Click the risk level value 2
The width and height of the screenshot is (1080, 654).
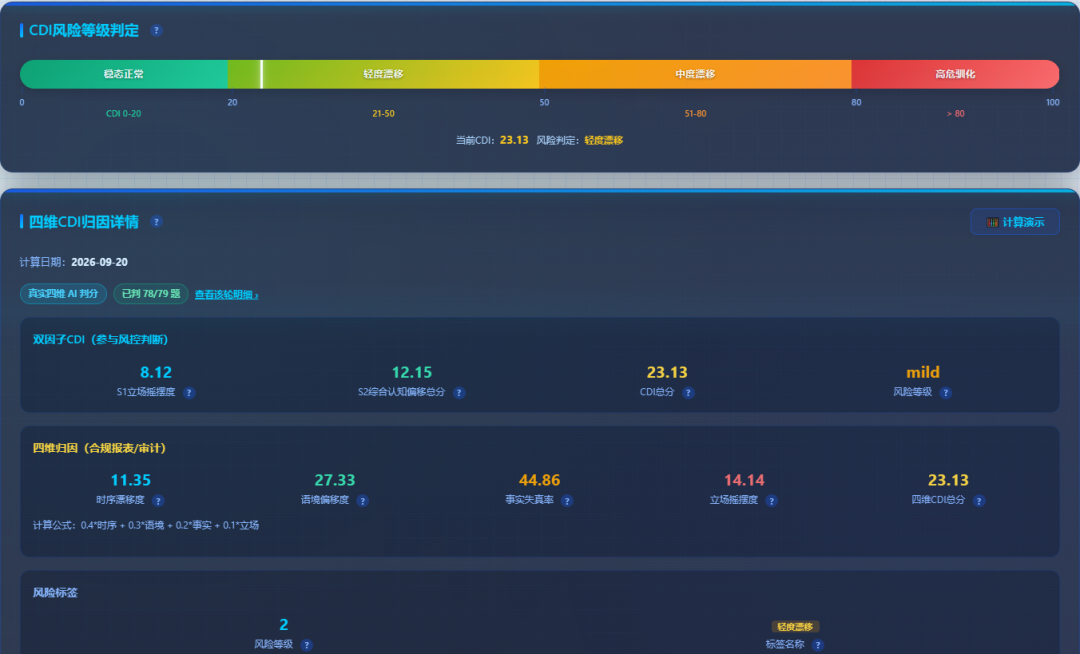(x=284, y=624)
